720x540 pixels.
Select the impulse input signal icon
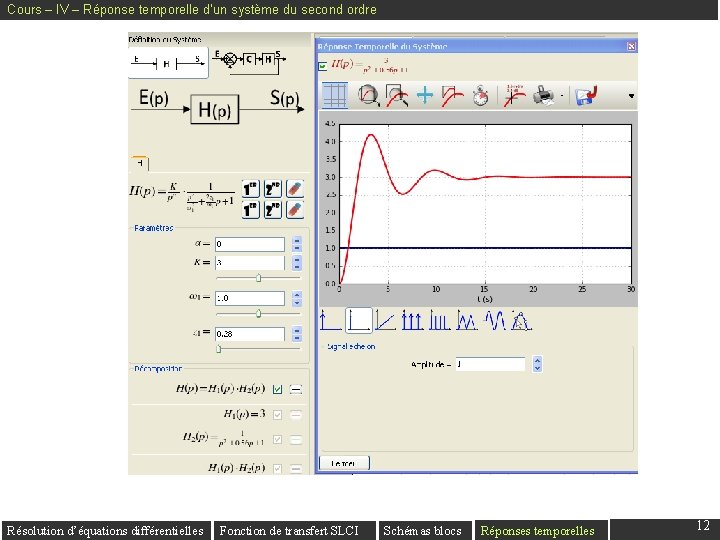(330, 320)
